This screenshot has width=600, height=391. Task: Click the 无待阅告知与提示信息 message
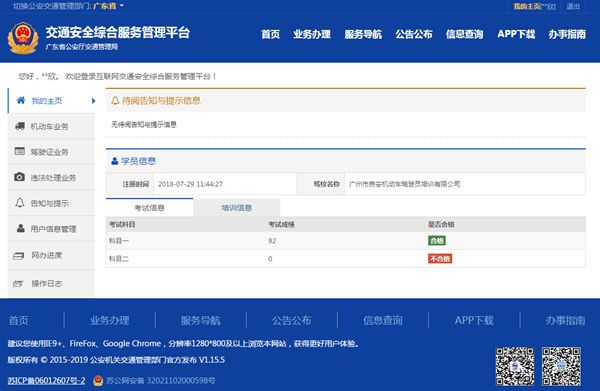tap(144, 124)
